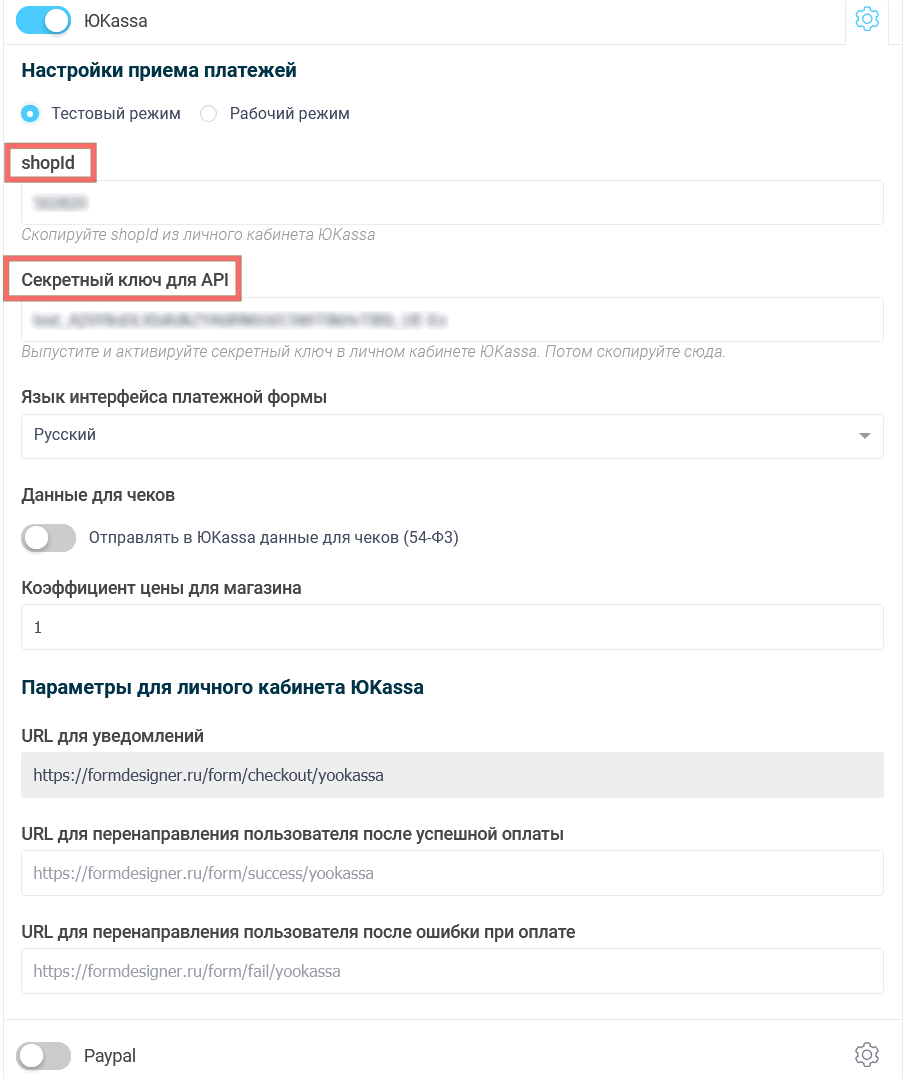This screenshot has width=905, height=1079.
Task: Toggle sending receipt data to ЮKassa (54-ФЗ)
Action: tap(49, 538)
